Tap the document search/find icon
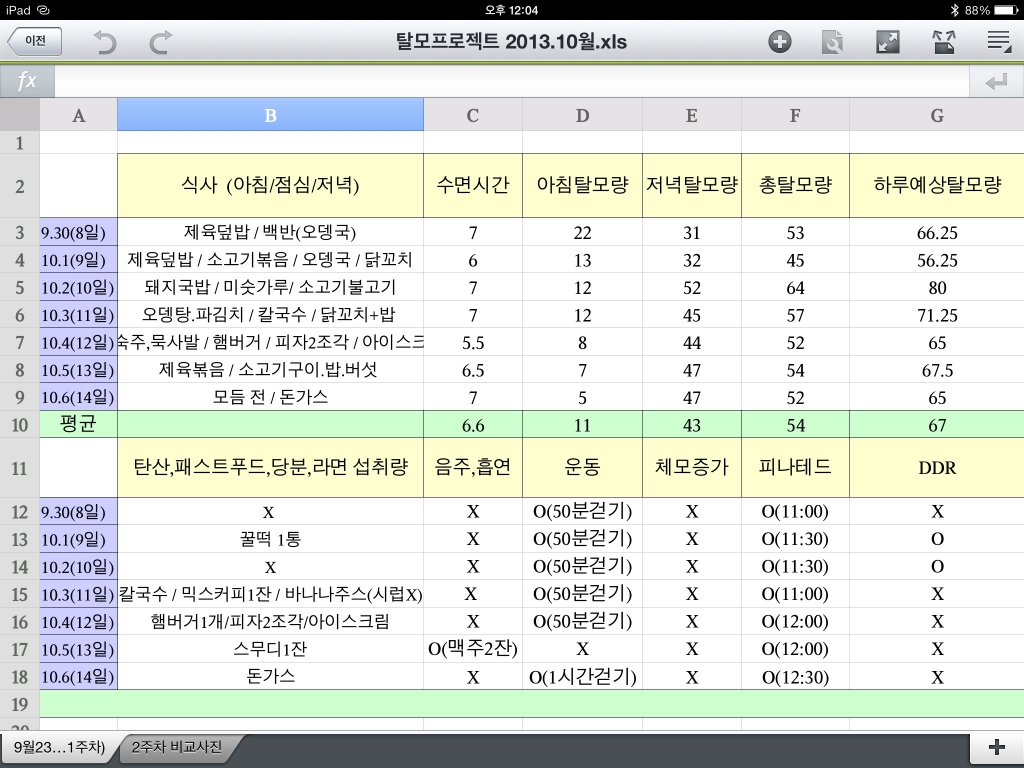1024x768 pixels. tap(833, 42)
